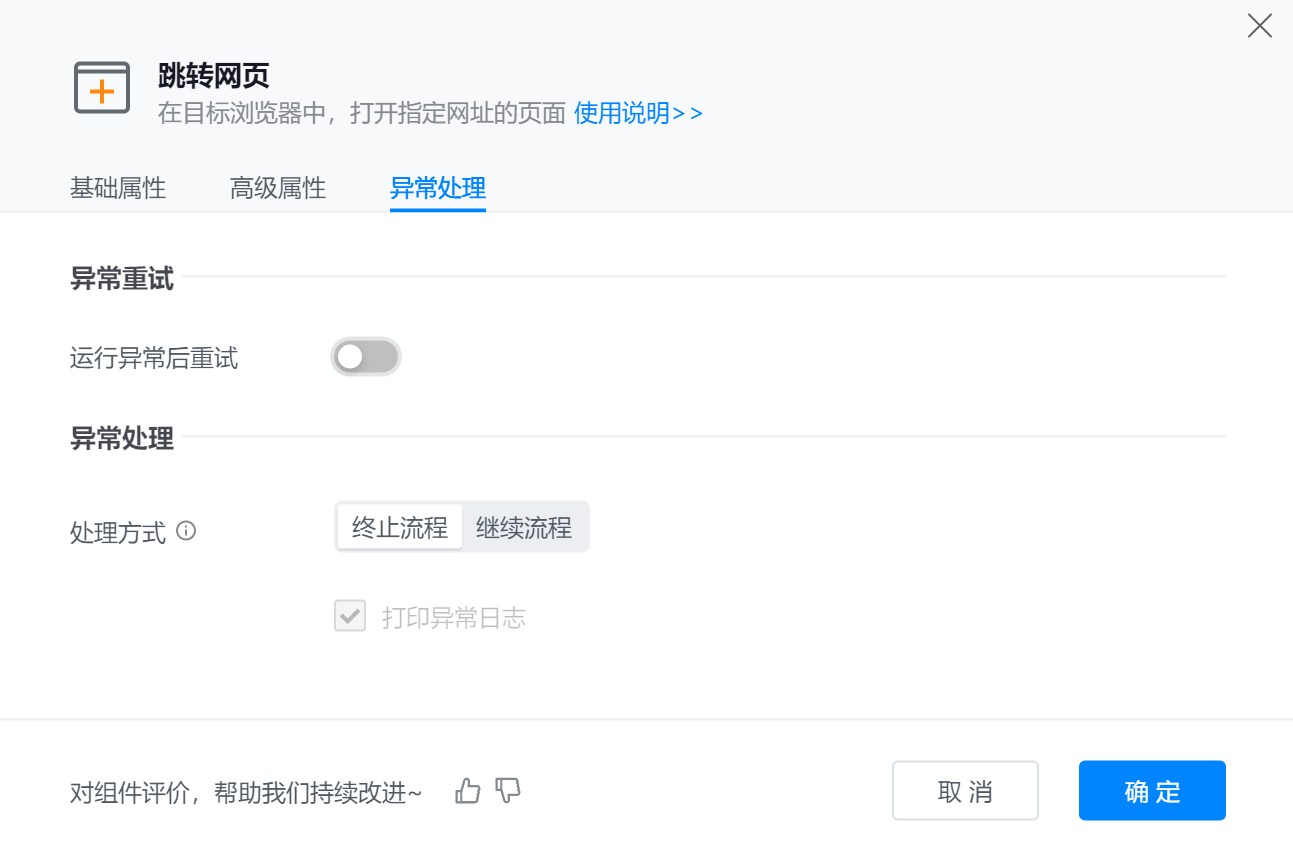Switch to the 基础属性 tab

click(118, 188)
